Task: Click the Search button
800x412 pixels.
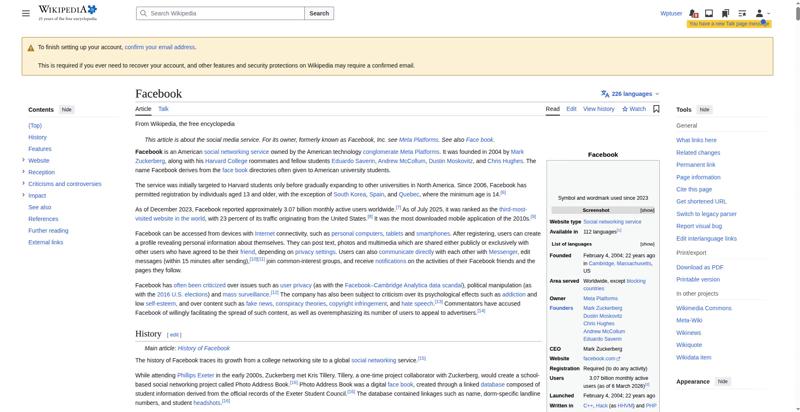Action: pyautogui.click(x=319, y=13)
